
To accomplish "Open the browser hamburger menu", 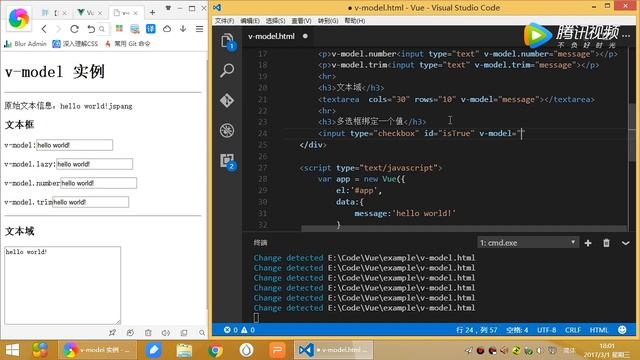I will click(x=199, y=29).
